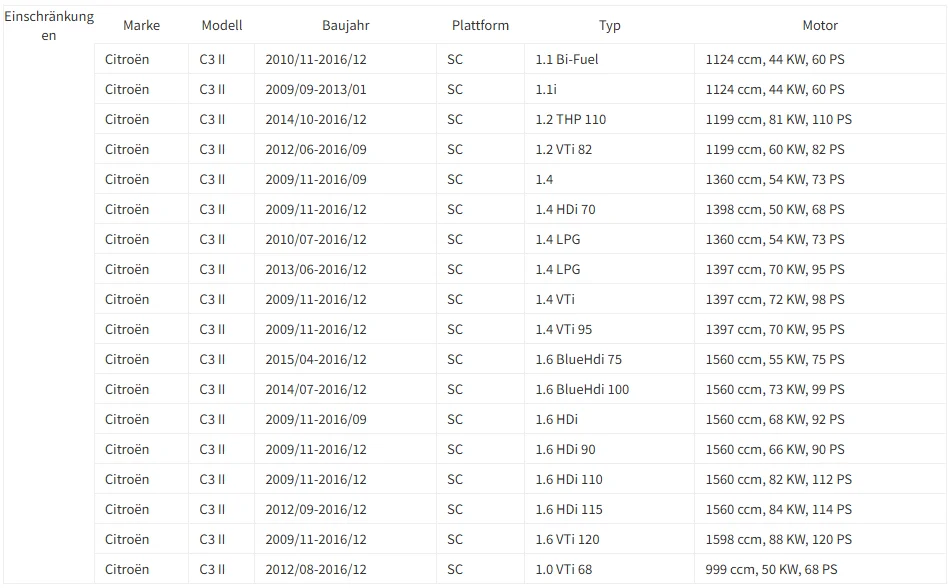951x588 pixels.
Task: Click C3 II in the 1.0 VTi 68 row
Action: point(212,569)
